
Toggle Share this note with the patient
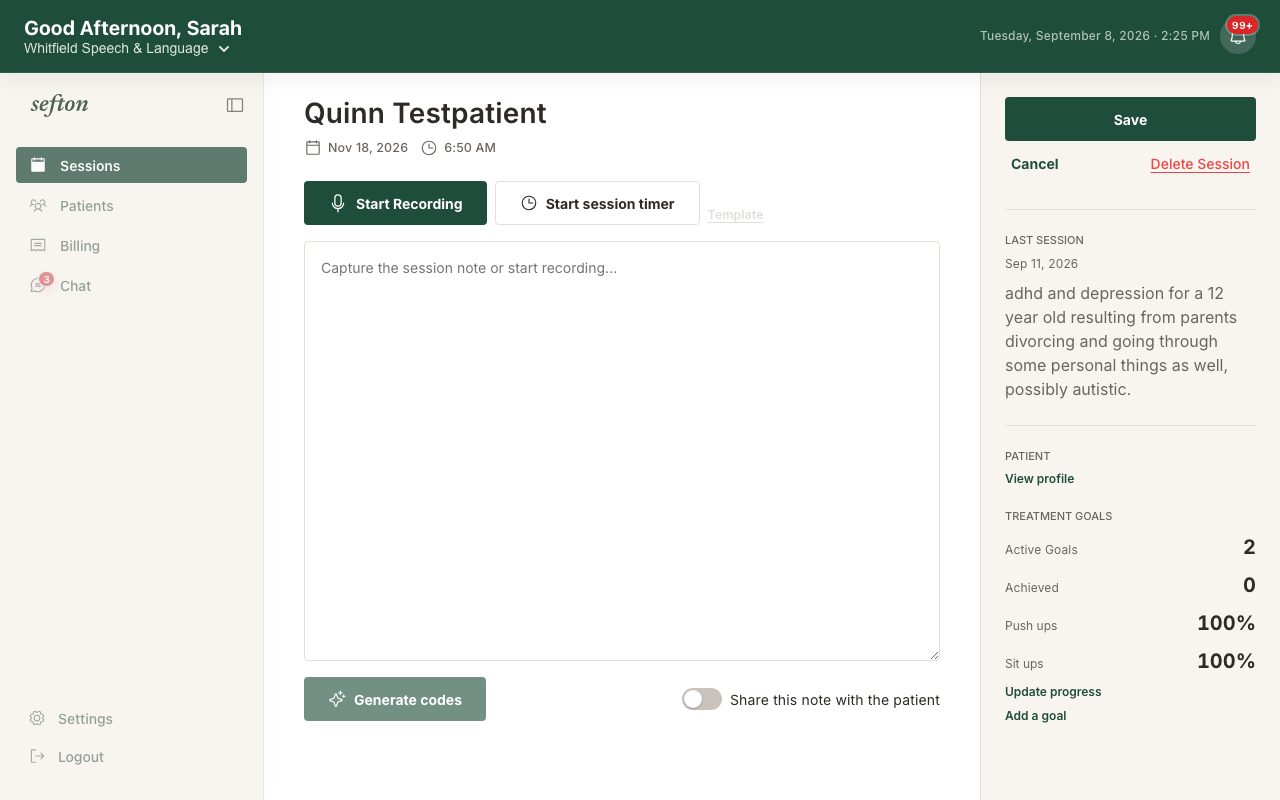702,699
